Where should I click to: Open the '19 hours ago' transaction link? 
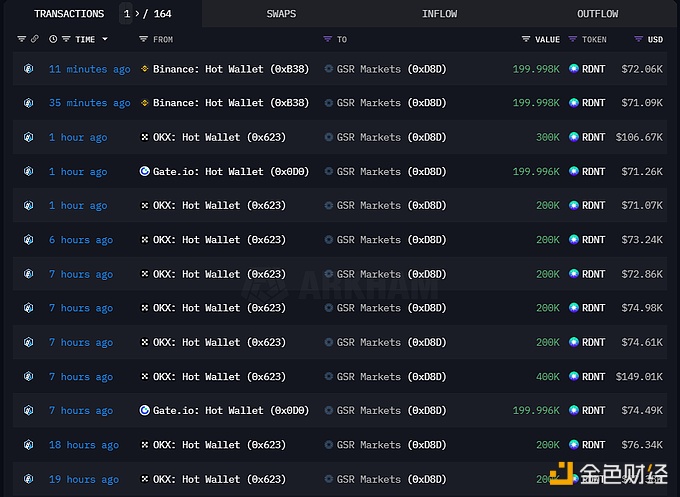click(84, 479)
